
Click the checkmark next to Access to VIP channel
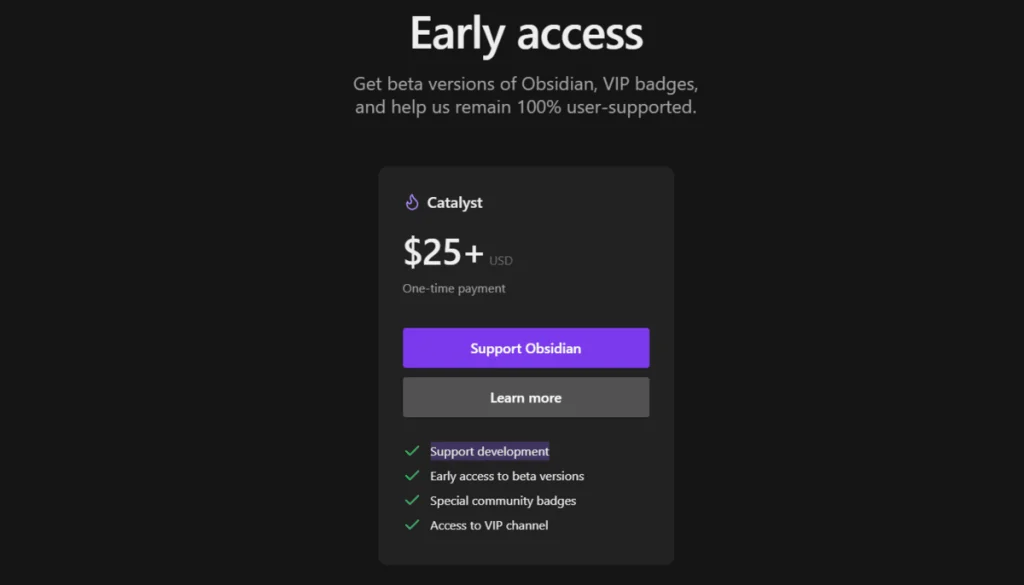pos(412,524)
